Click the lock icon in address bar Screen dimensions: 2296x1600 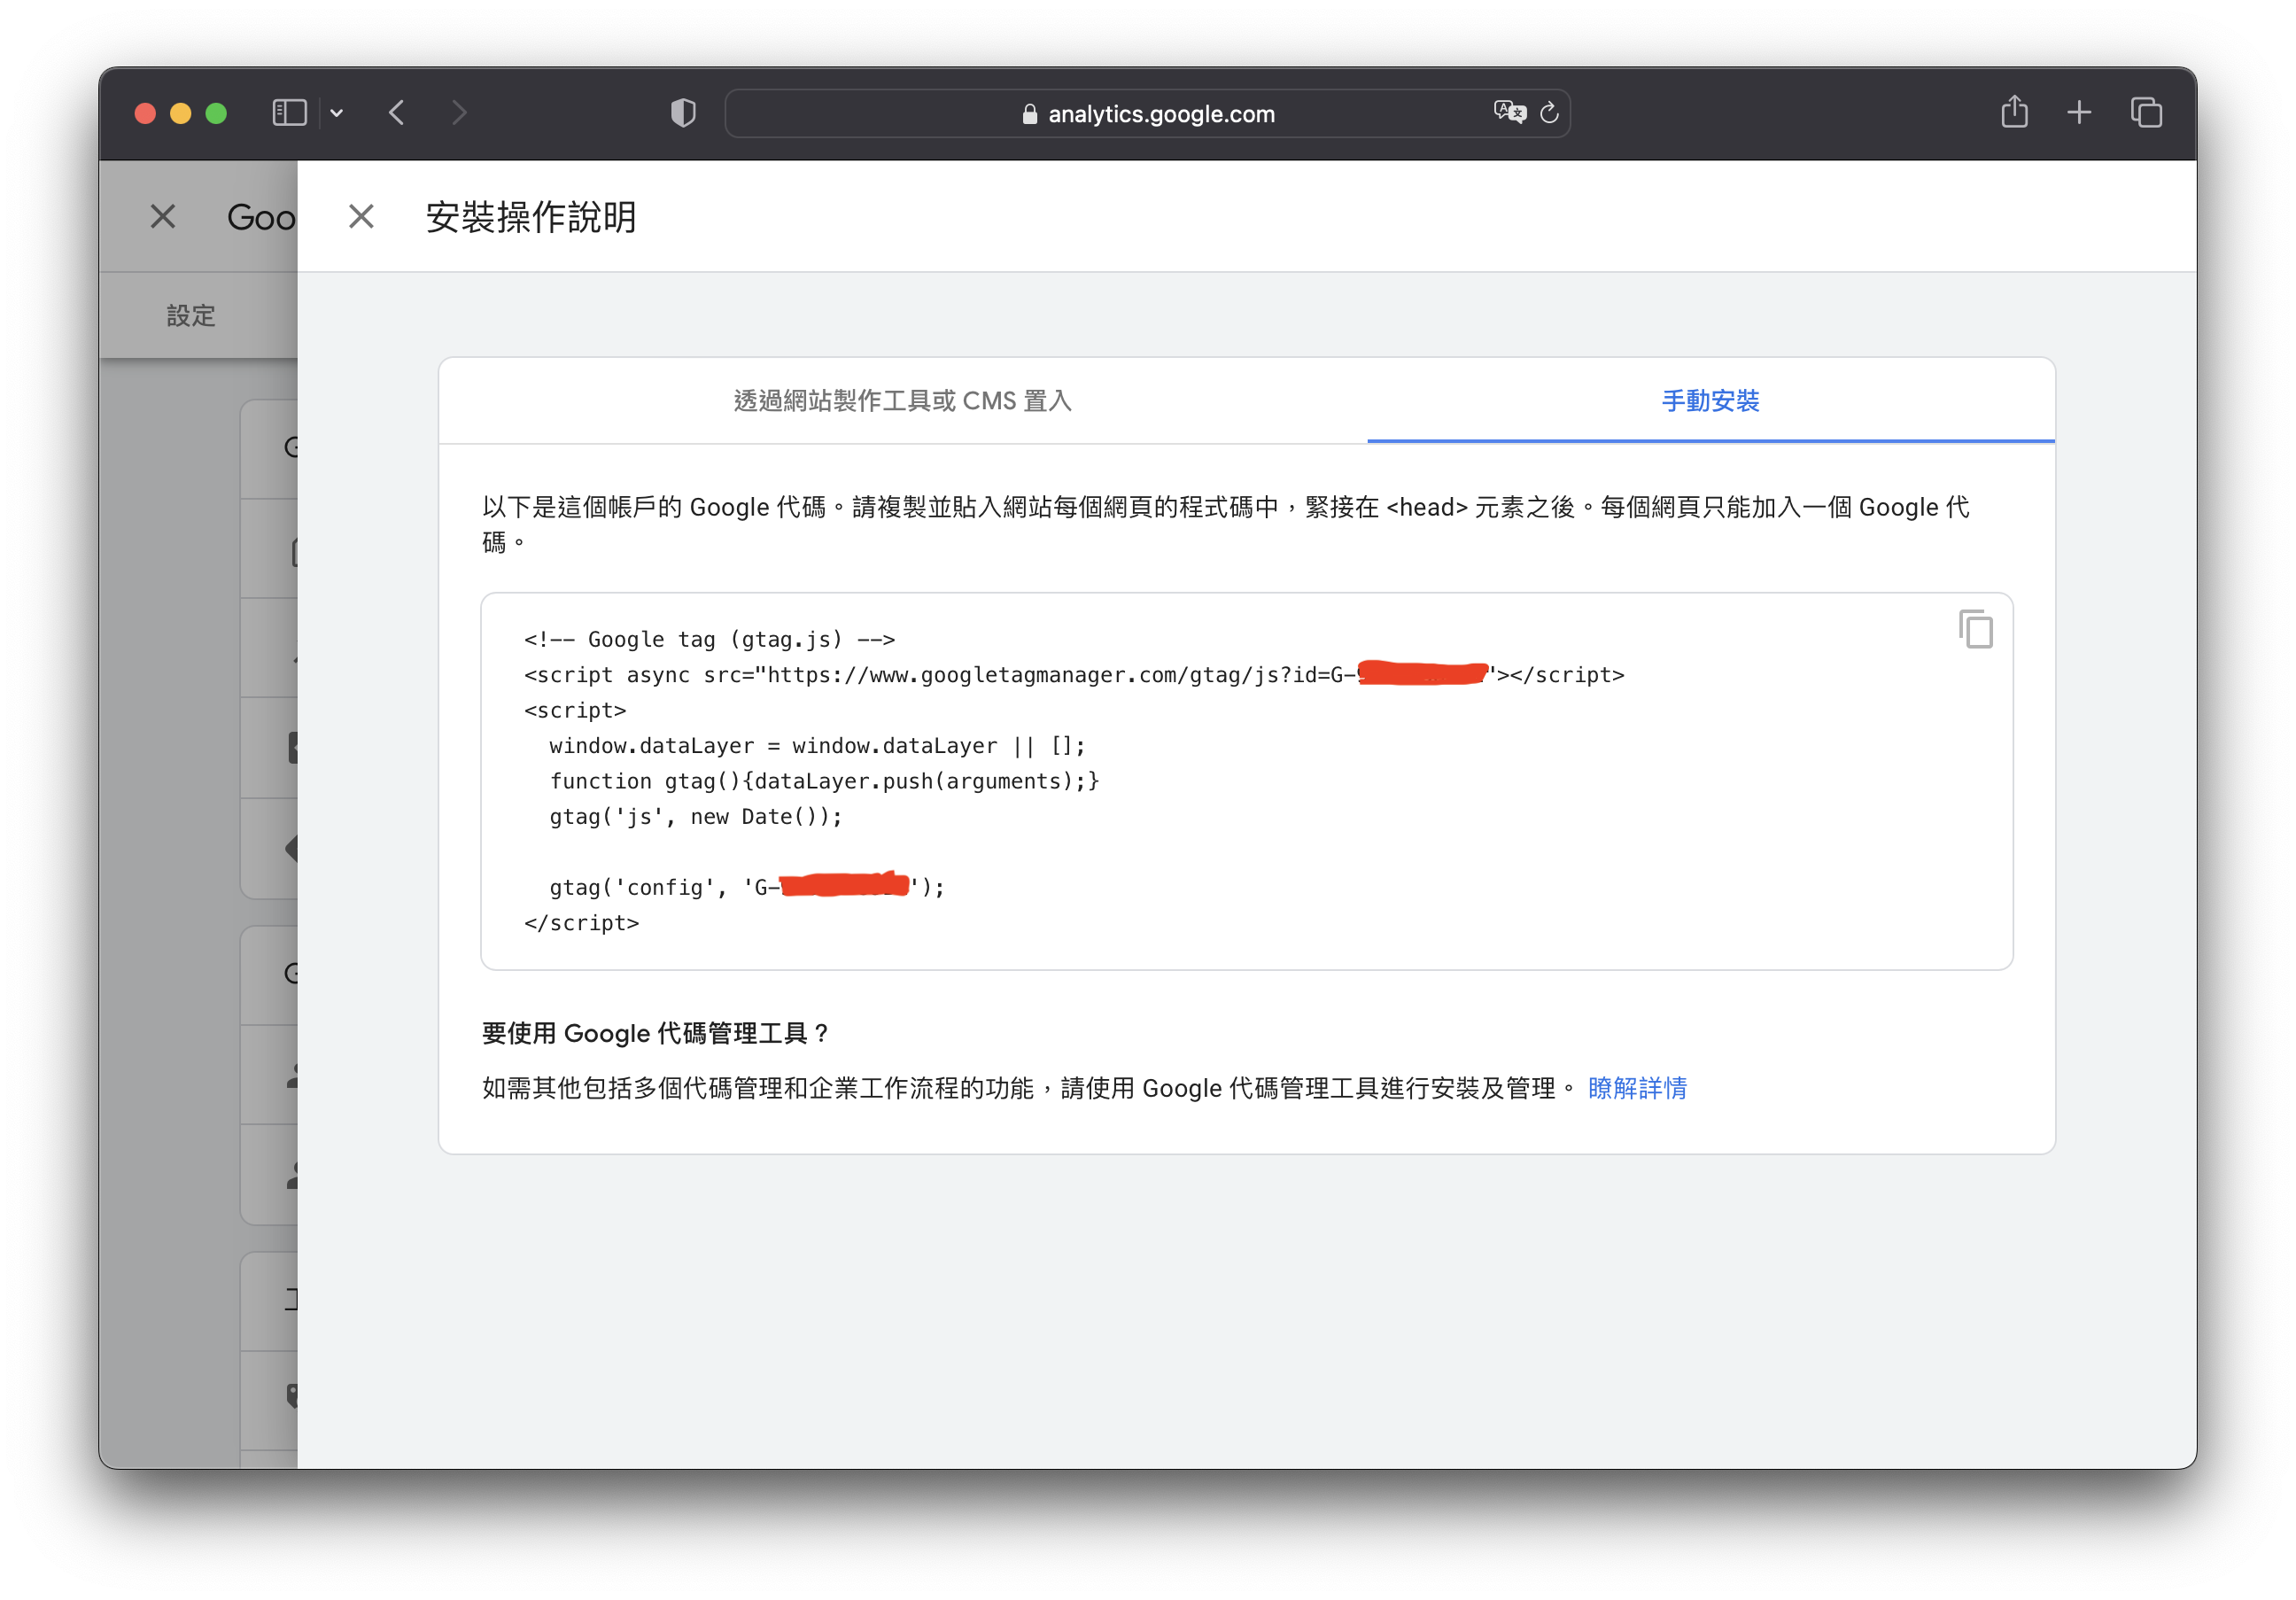[1029, 114]
